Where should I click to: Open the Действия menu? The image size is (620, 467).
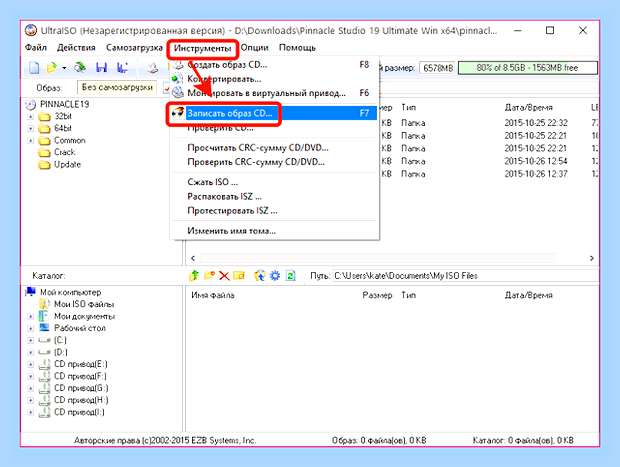(x=76, y=48)
